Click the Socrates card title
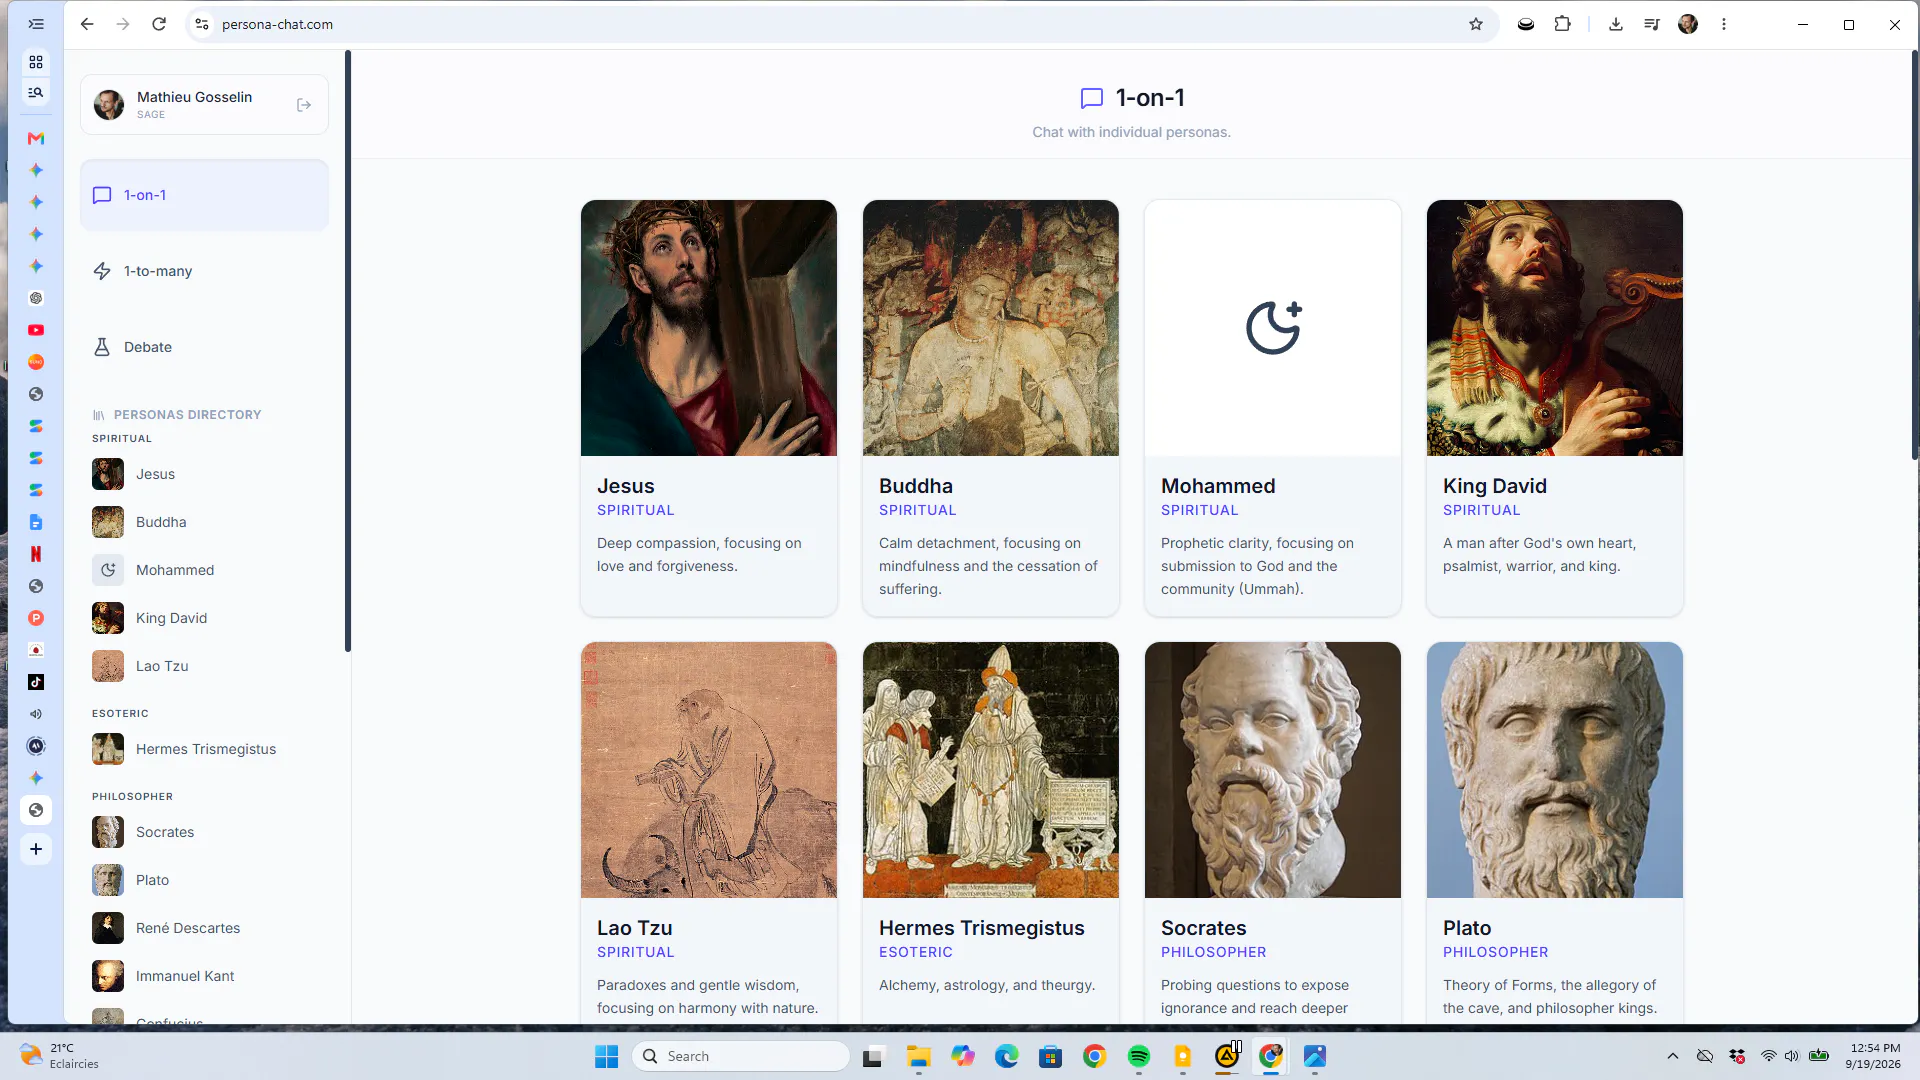 pos(1204,928)
